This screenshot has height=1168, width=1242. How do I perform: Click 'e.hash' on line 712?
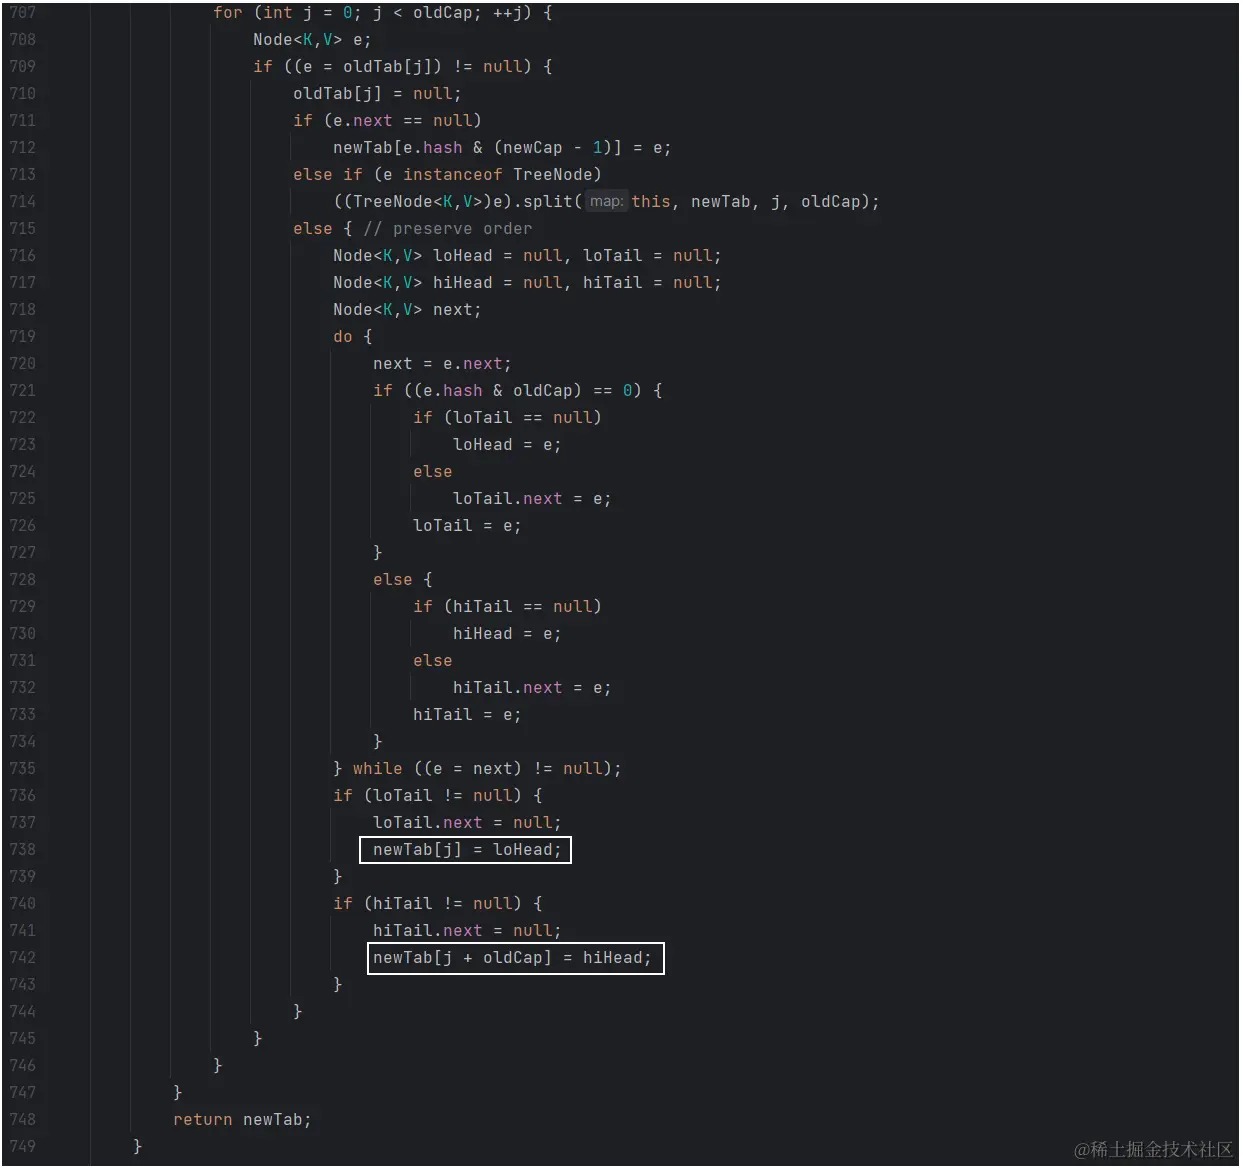[x=432, y=148]
